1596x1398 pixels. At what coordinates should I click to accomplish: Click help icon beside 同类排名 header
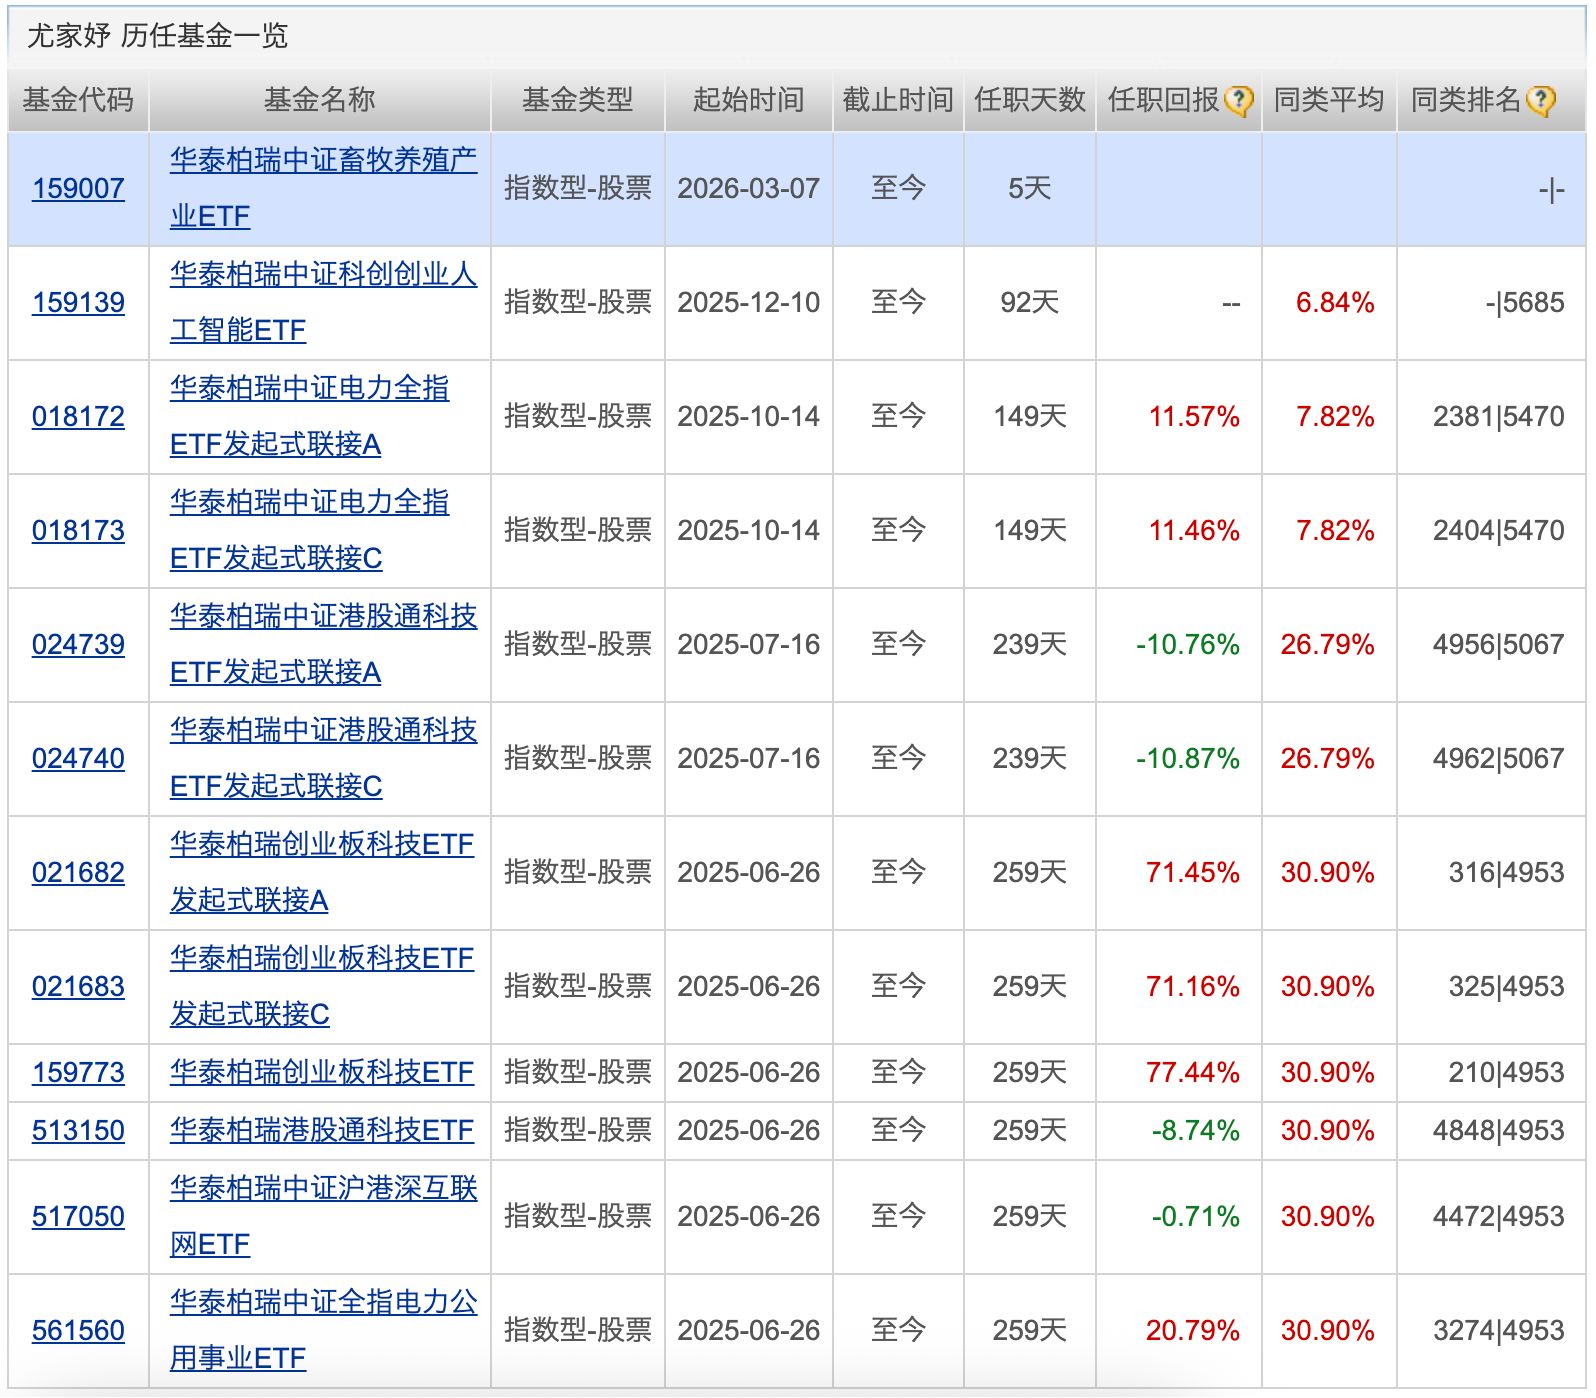click(1541, 101)
